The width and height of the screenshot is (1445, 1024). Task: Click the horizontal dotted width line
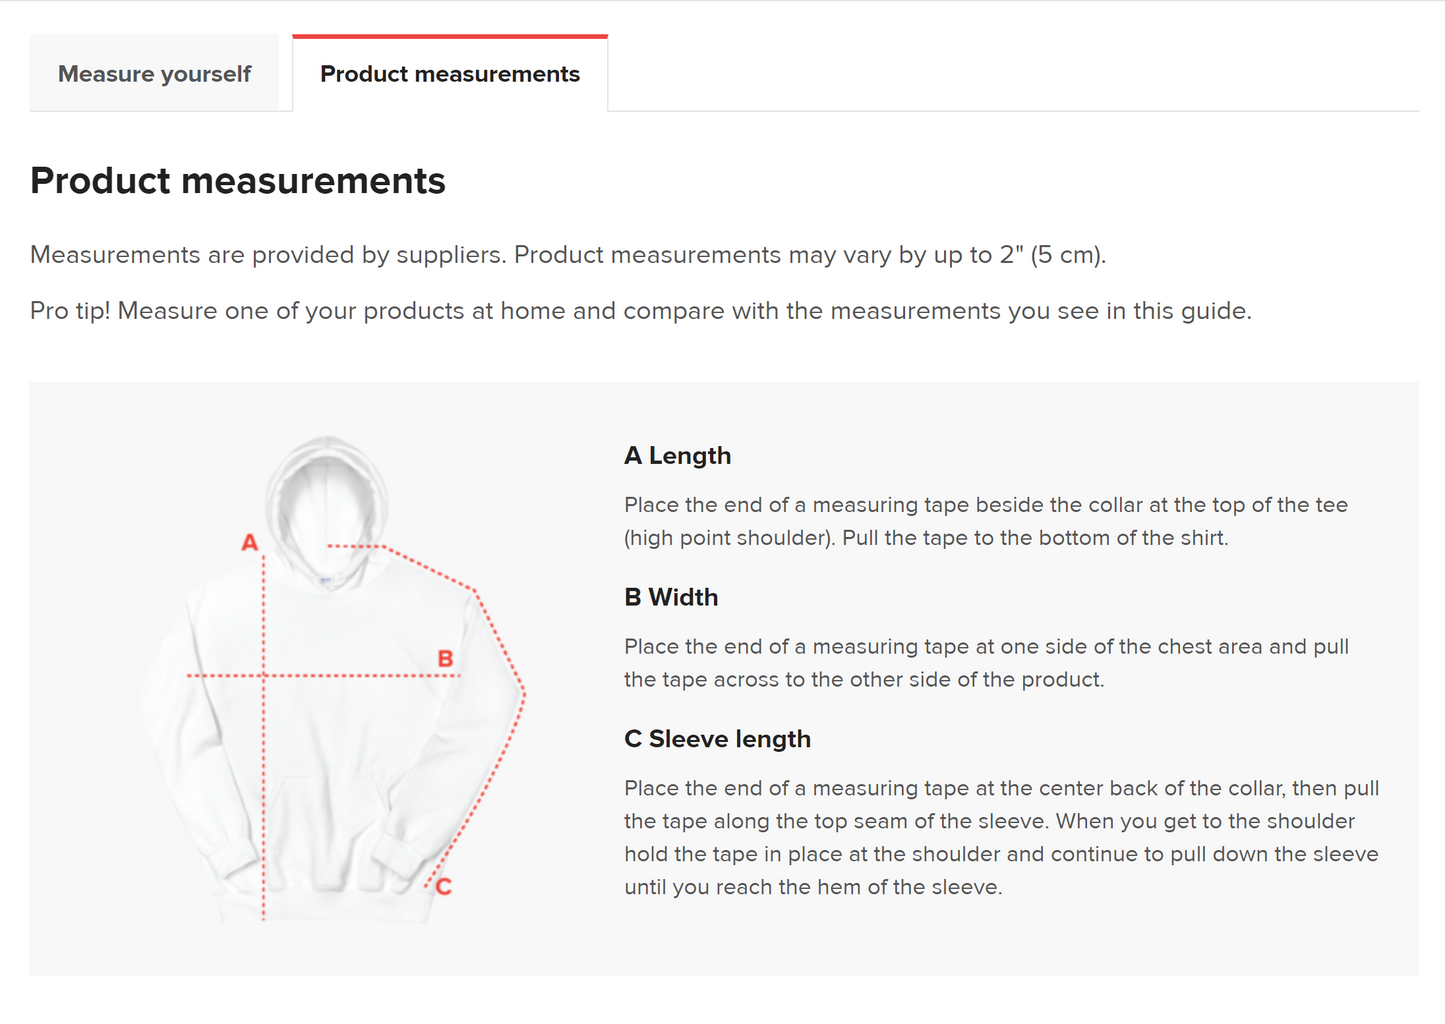[323, 676]
